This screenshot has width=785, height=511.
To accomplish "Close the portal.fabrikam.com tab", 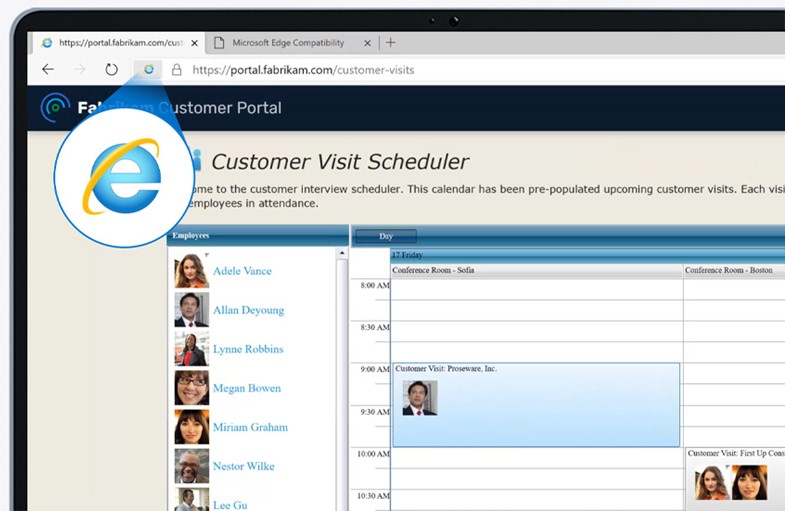I will [195, 44].
